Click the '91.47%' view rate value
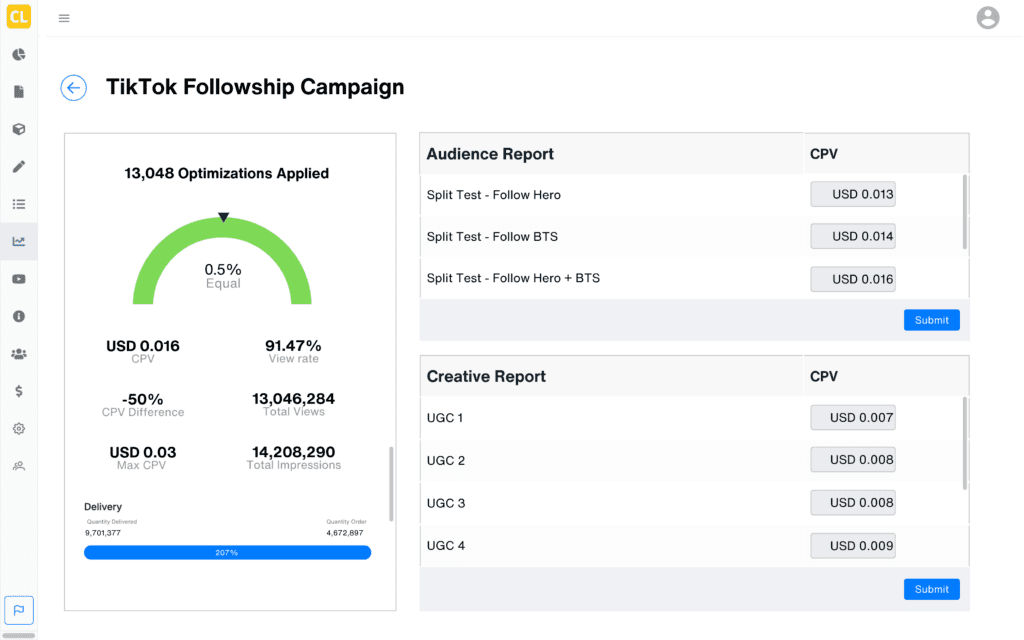Viewport: 1024px width, 640px height. click(x=293, y=345)
